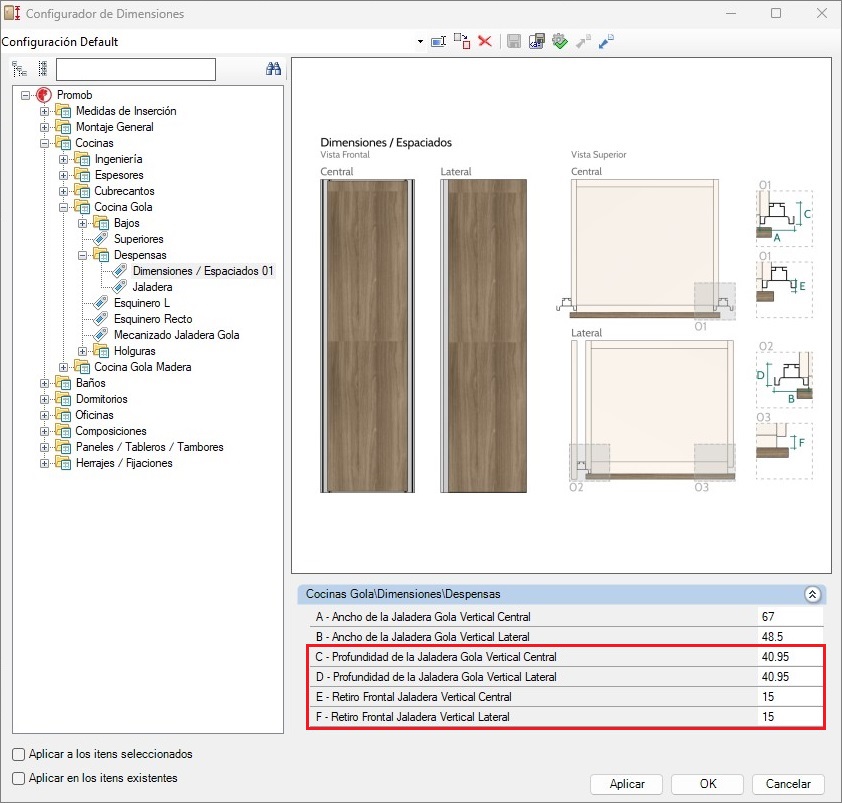Select Mecanizado Jaladera Gola tree item
This screenshot has height=803, width=842.
click(176, 335)
